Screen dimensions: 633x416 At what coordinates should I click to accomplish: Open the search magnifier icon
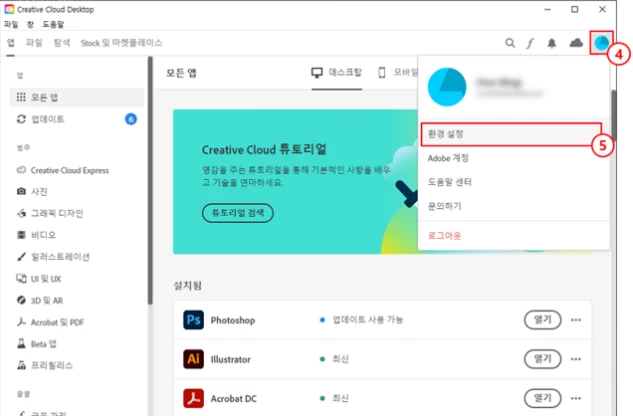[x=510, y=43]
